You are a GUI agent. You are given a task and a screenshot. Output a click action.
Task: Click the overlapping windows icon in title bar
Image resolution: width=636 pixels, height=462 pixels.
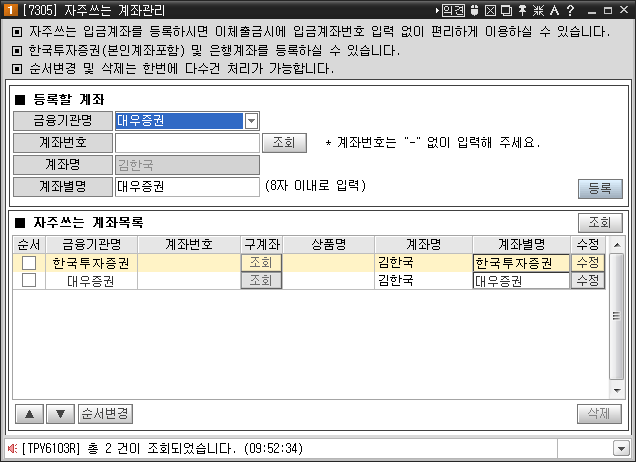coord(507,10)
